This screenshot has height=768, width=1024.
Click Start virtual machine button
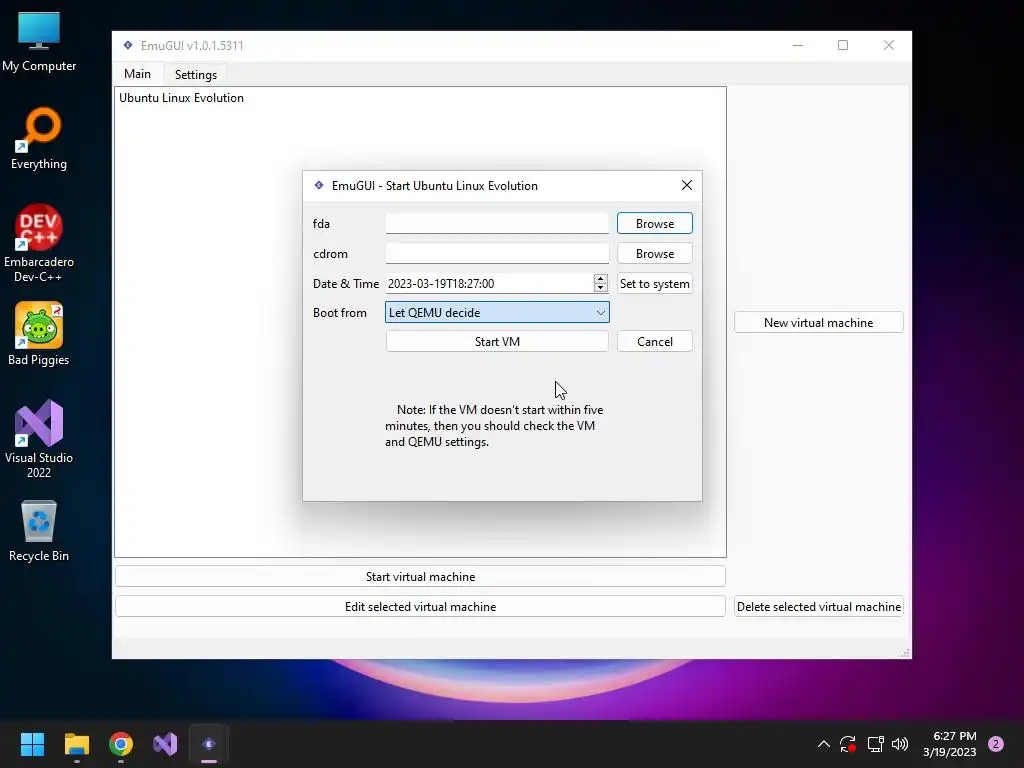coord(420,577)
